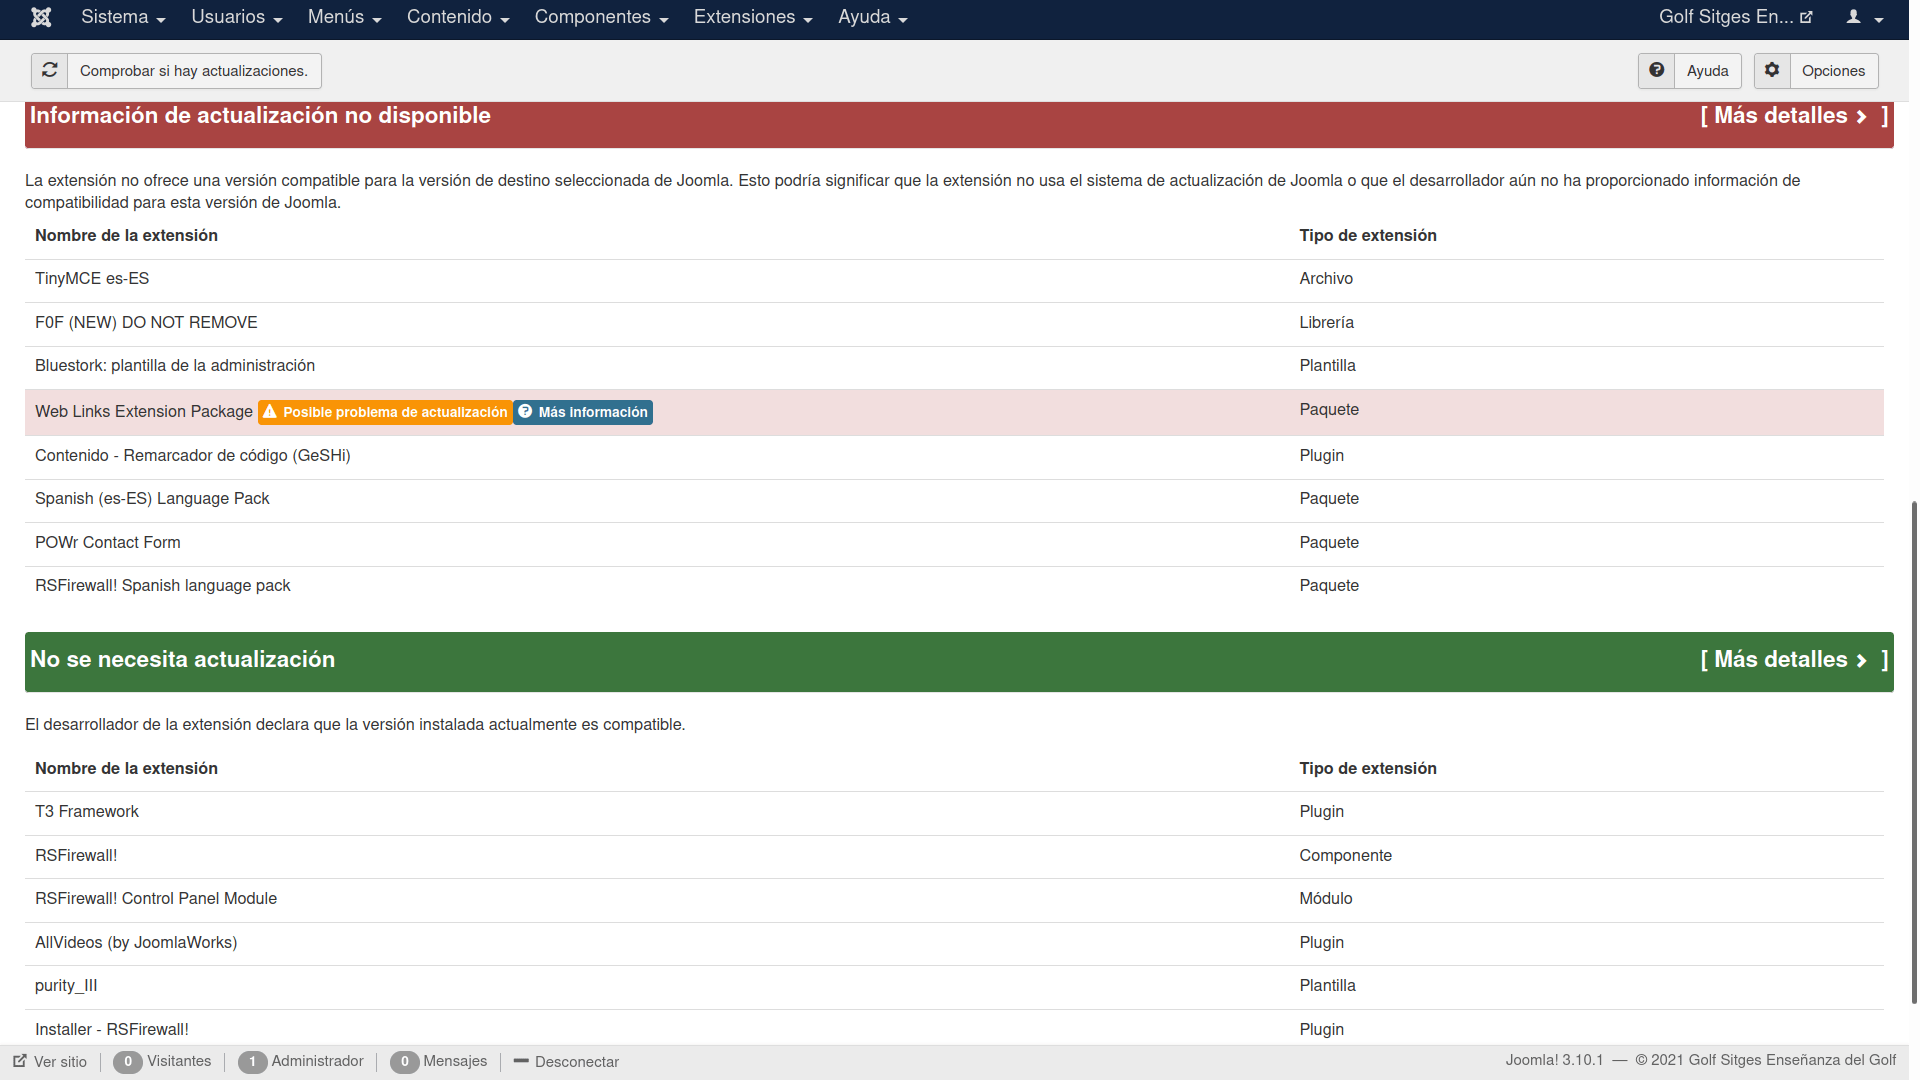Click external link icon beside Golf Sitges
1920x1080 pixels.
point(1806,17)
